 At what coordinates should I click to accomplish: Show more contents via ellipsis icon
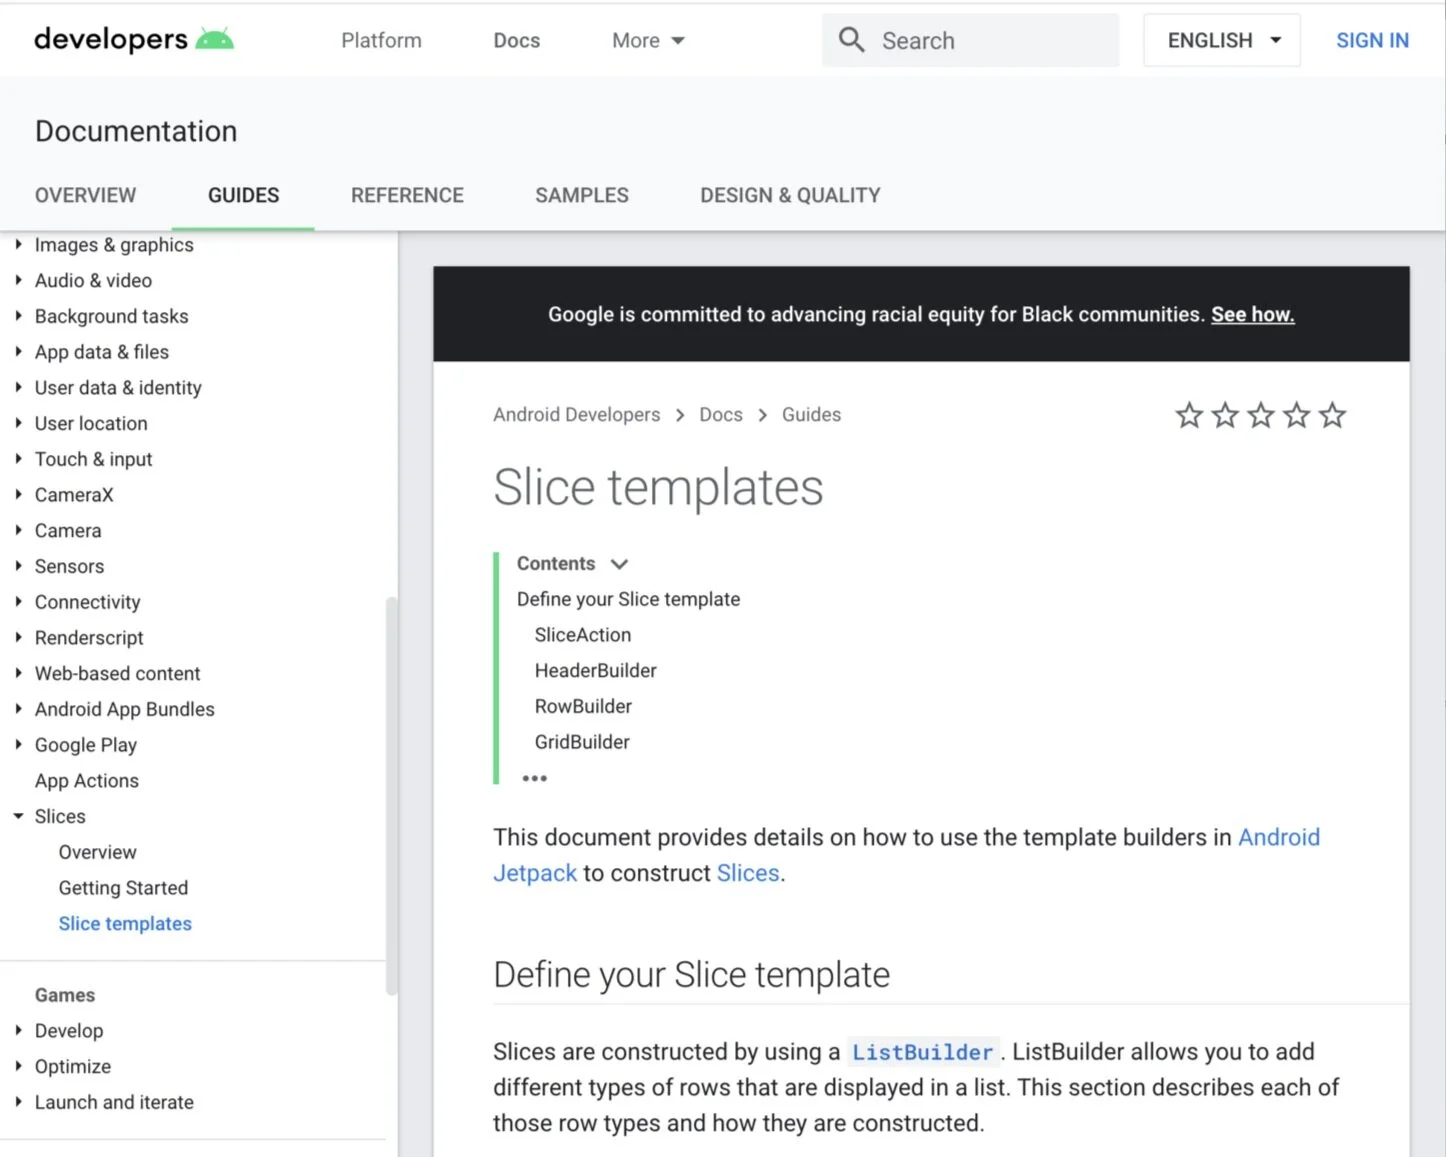tap(535, 778)
